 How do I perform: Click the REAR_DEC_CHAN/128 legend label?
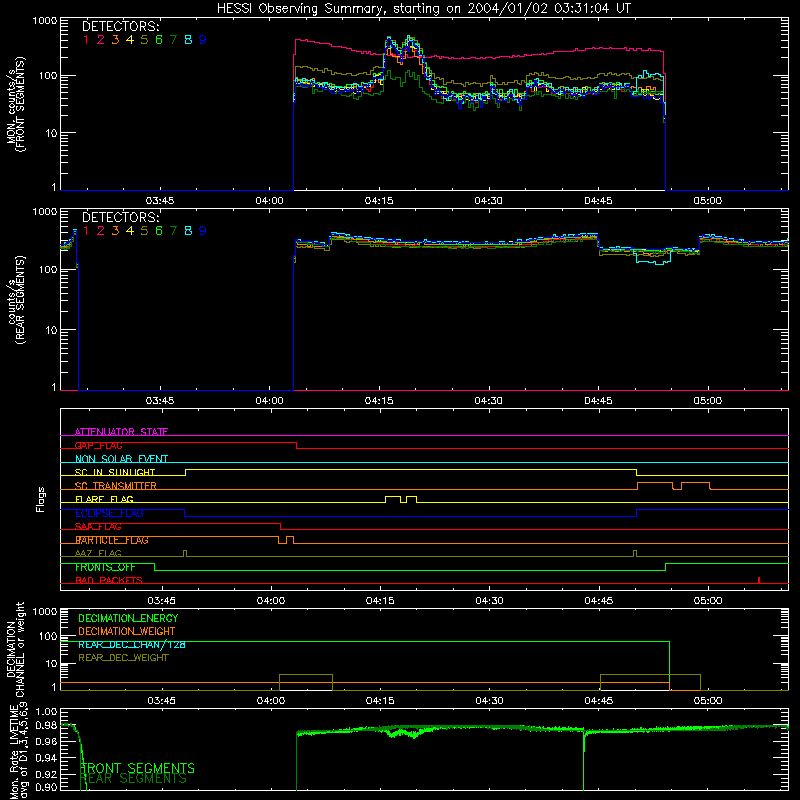click(x=132, y=644)
